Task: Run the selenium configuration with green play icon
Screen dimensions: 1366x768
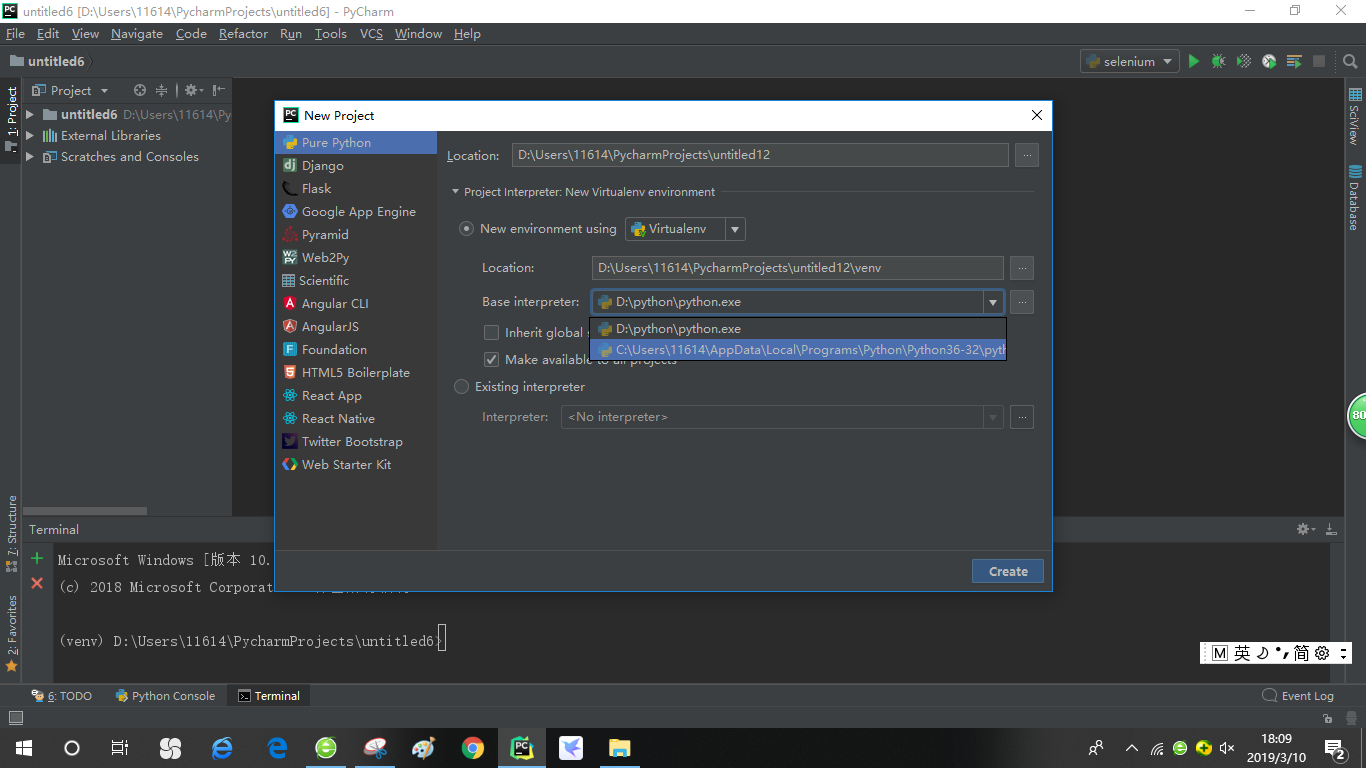Action: coord(1193,61)
